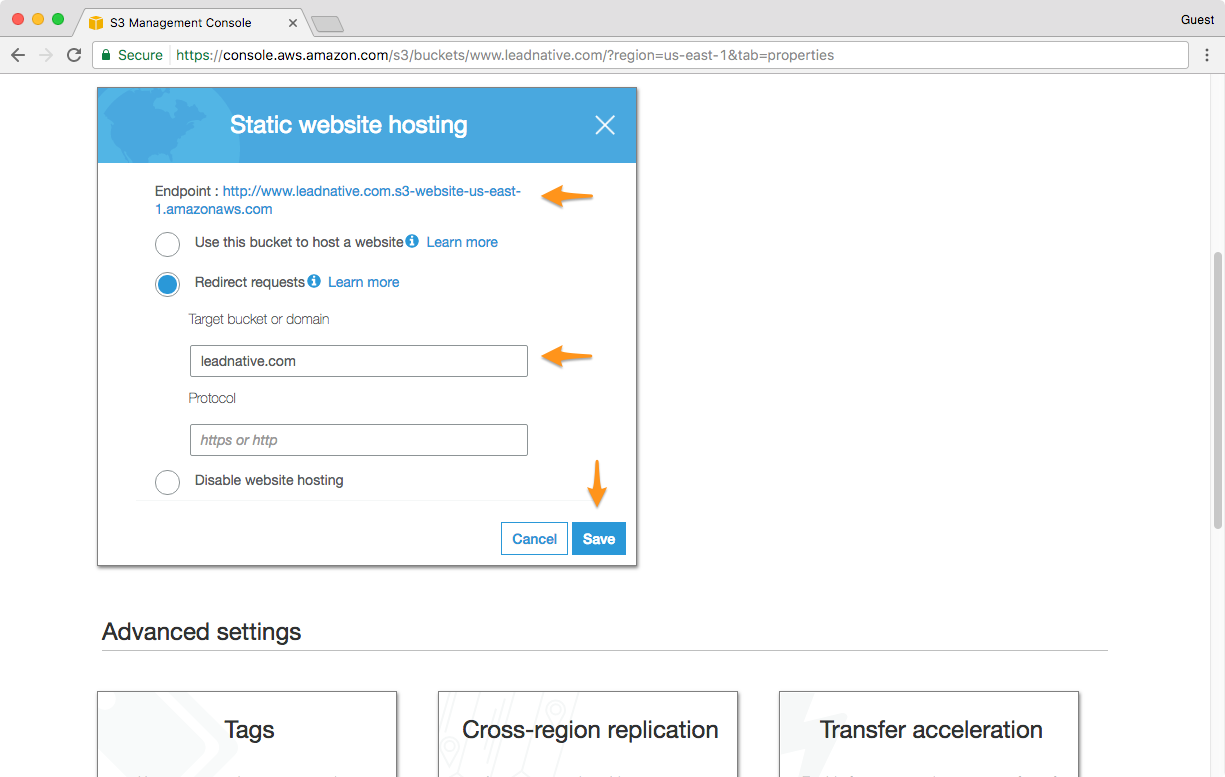1225x777 pixels.
Task: Select the Redirect requests radio option
Action: pos(167,284)
